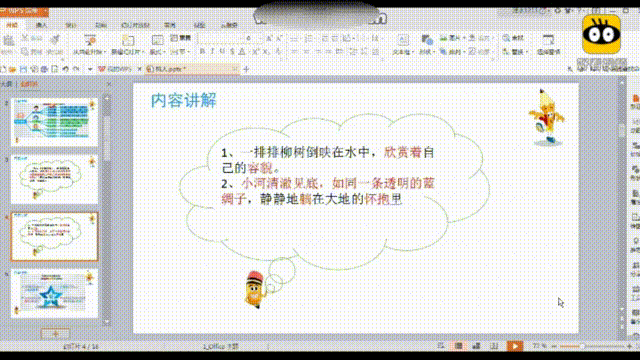Switch to reading view in status bar

click(494, 346)
